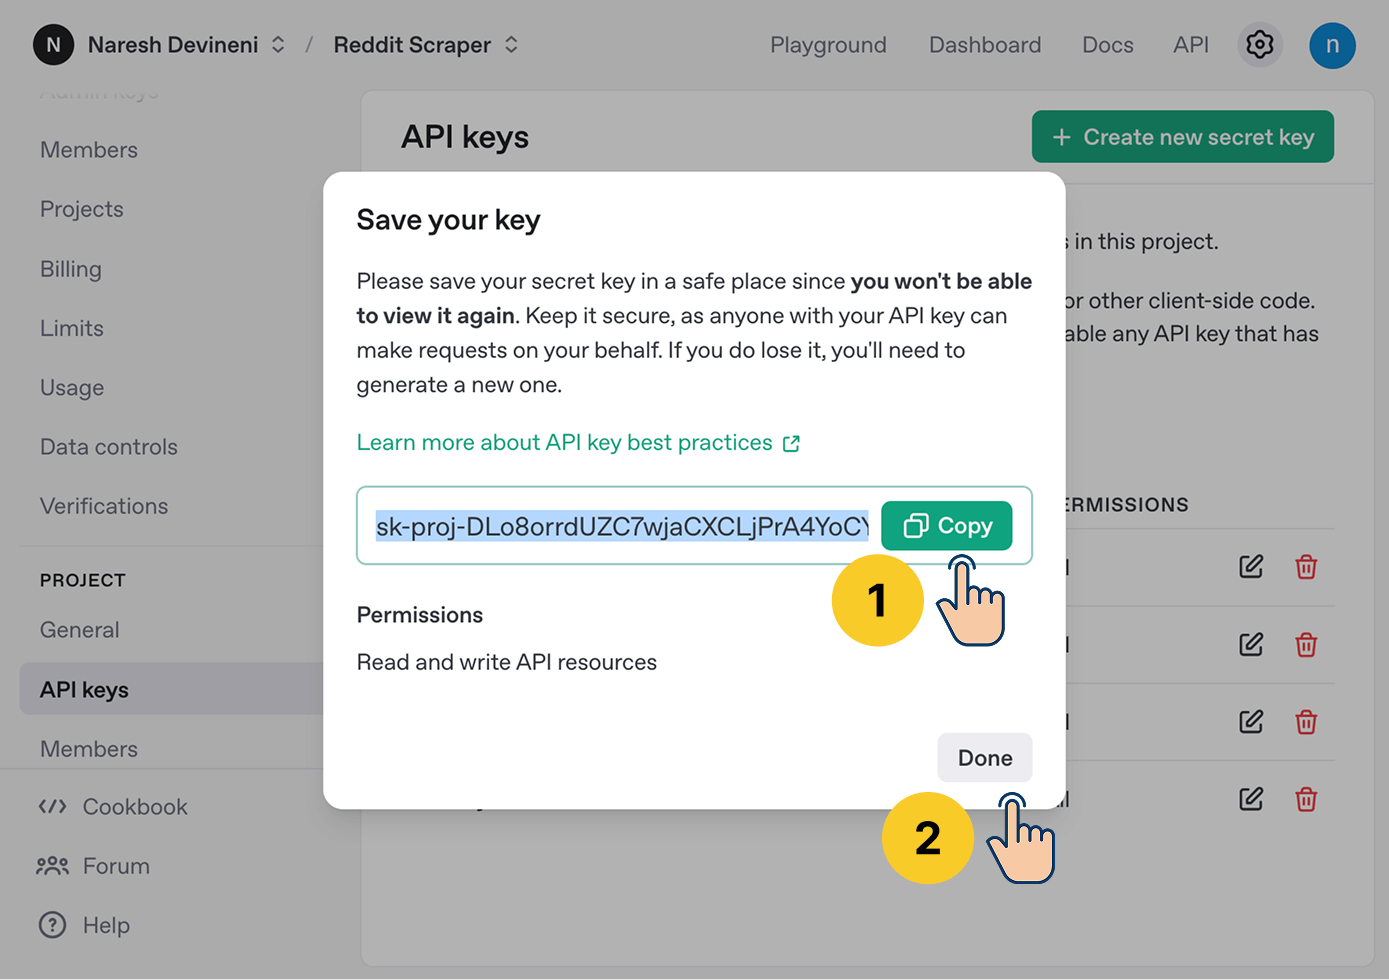Image resolution: width=1389 pixels, height=980 pixels.
Task: Open the Verifications section in the sidebar
Action: click(x=103, y=506)
